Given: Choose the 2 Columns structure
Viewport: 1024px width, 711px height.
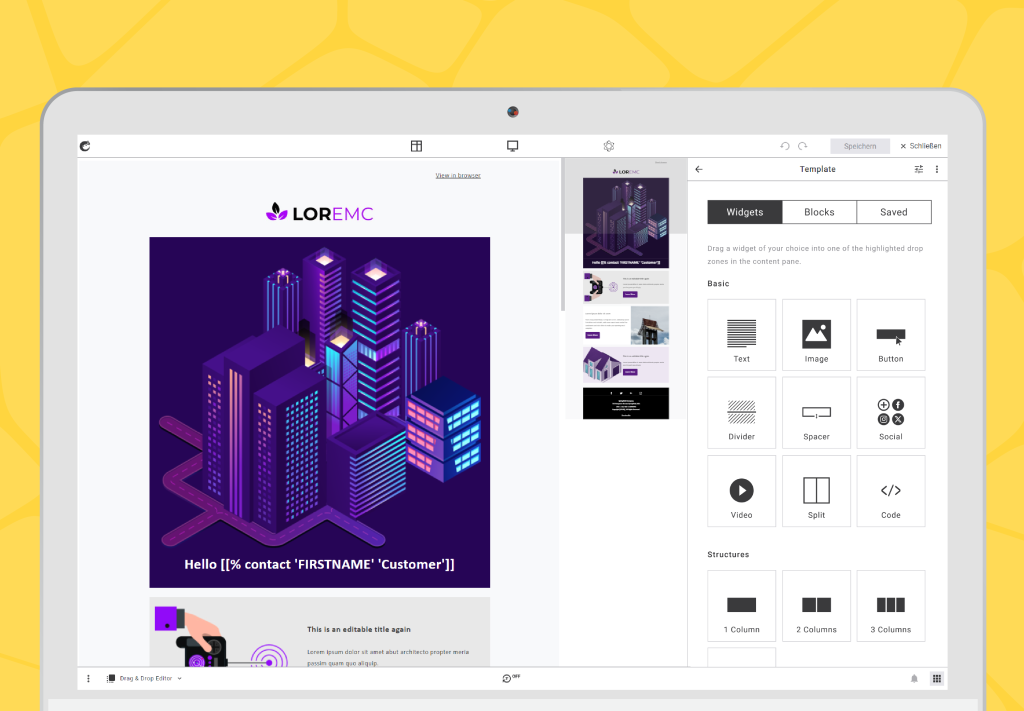Looking at the screenshot, I should coord(816,606).
